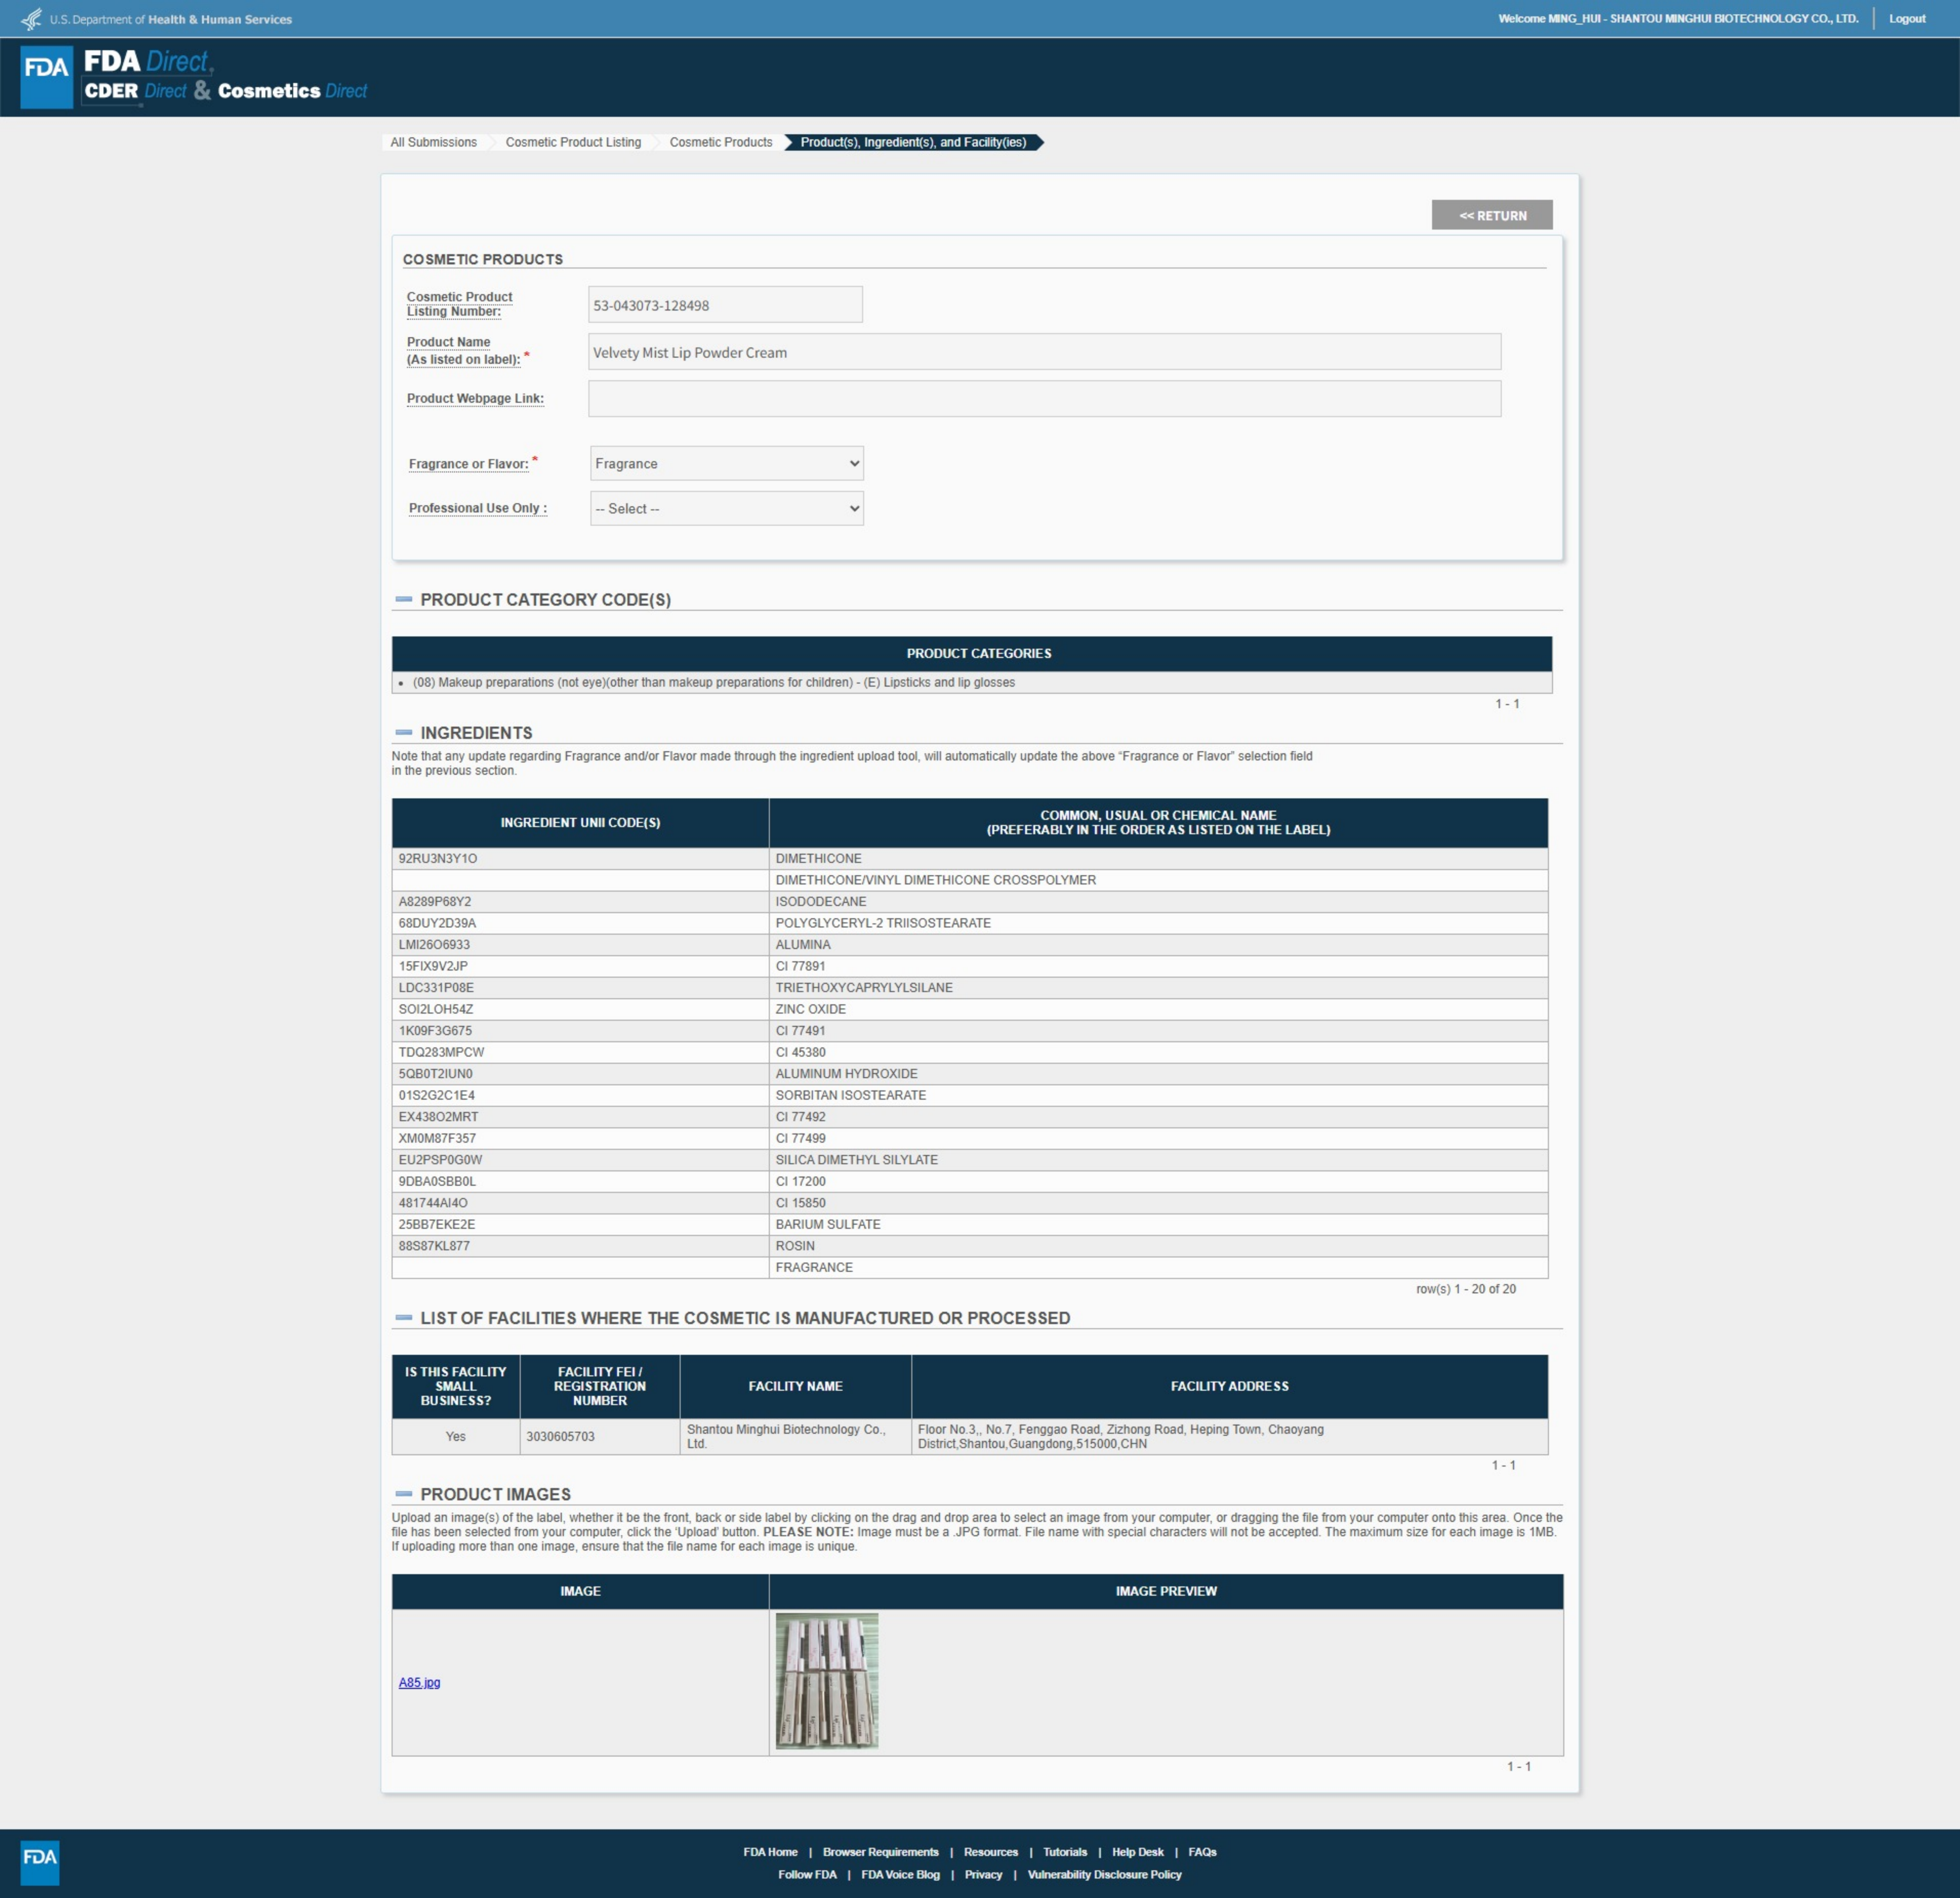Click the FDA logo in footer
Screen dimensions: 1960x1898
tap(40, 1862)
